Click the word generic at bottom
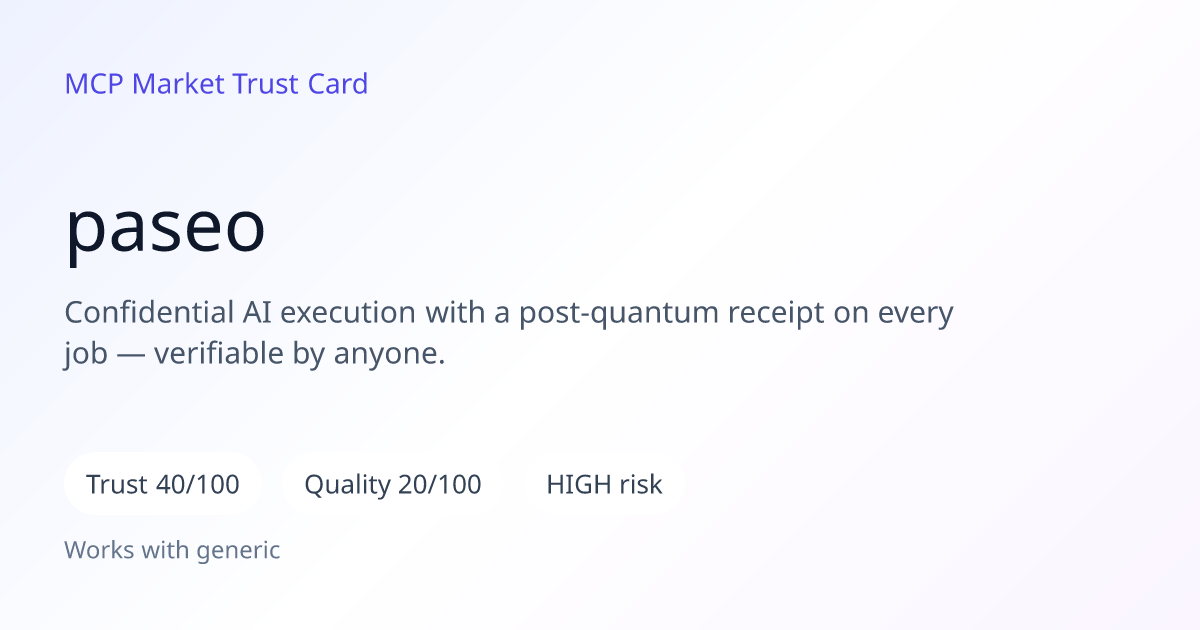Screen dimensions: 1200x630 point(239,550)
